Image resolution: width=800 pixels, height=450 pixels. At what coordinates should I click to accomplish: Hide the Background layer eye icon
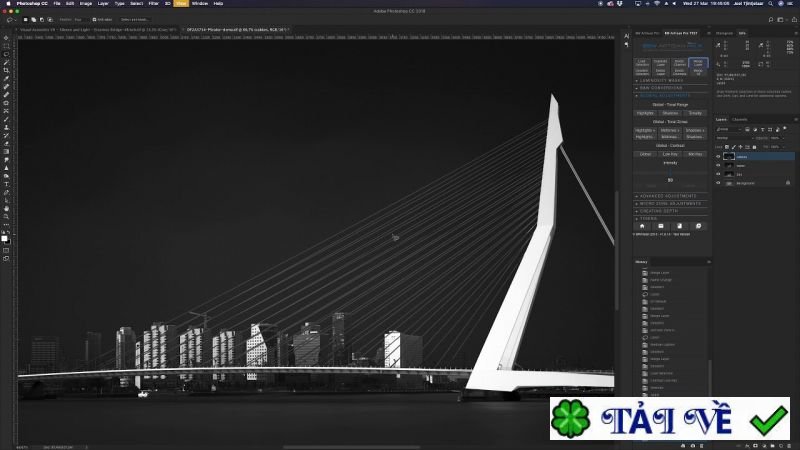pos(718,183)
